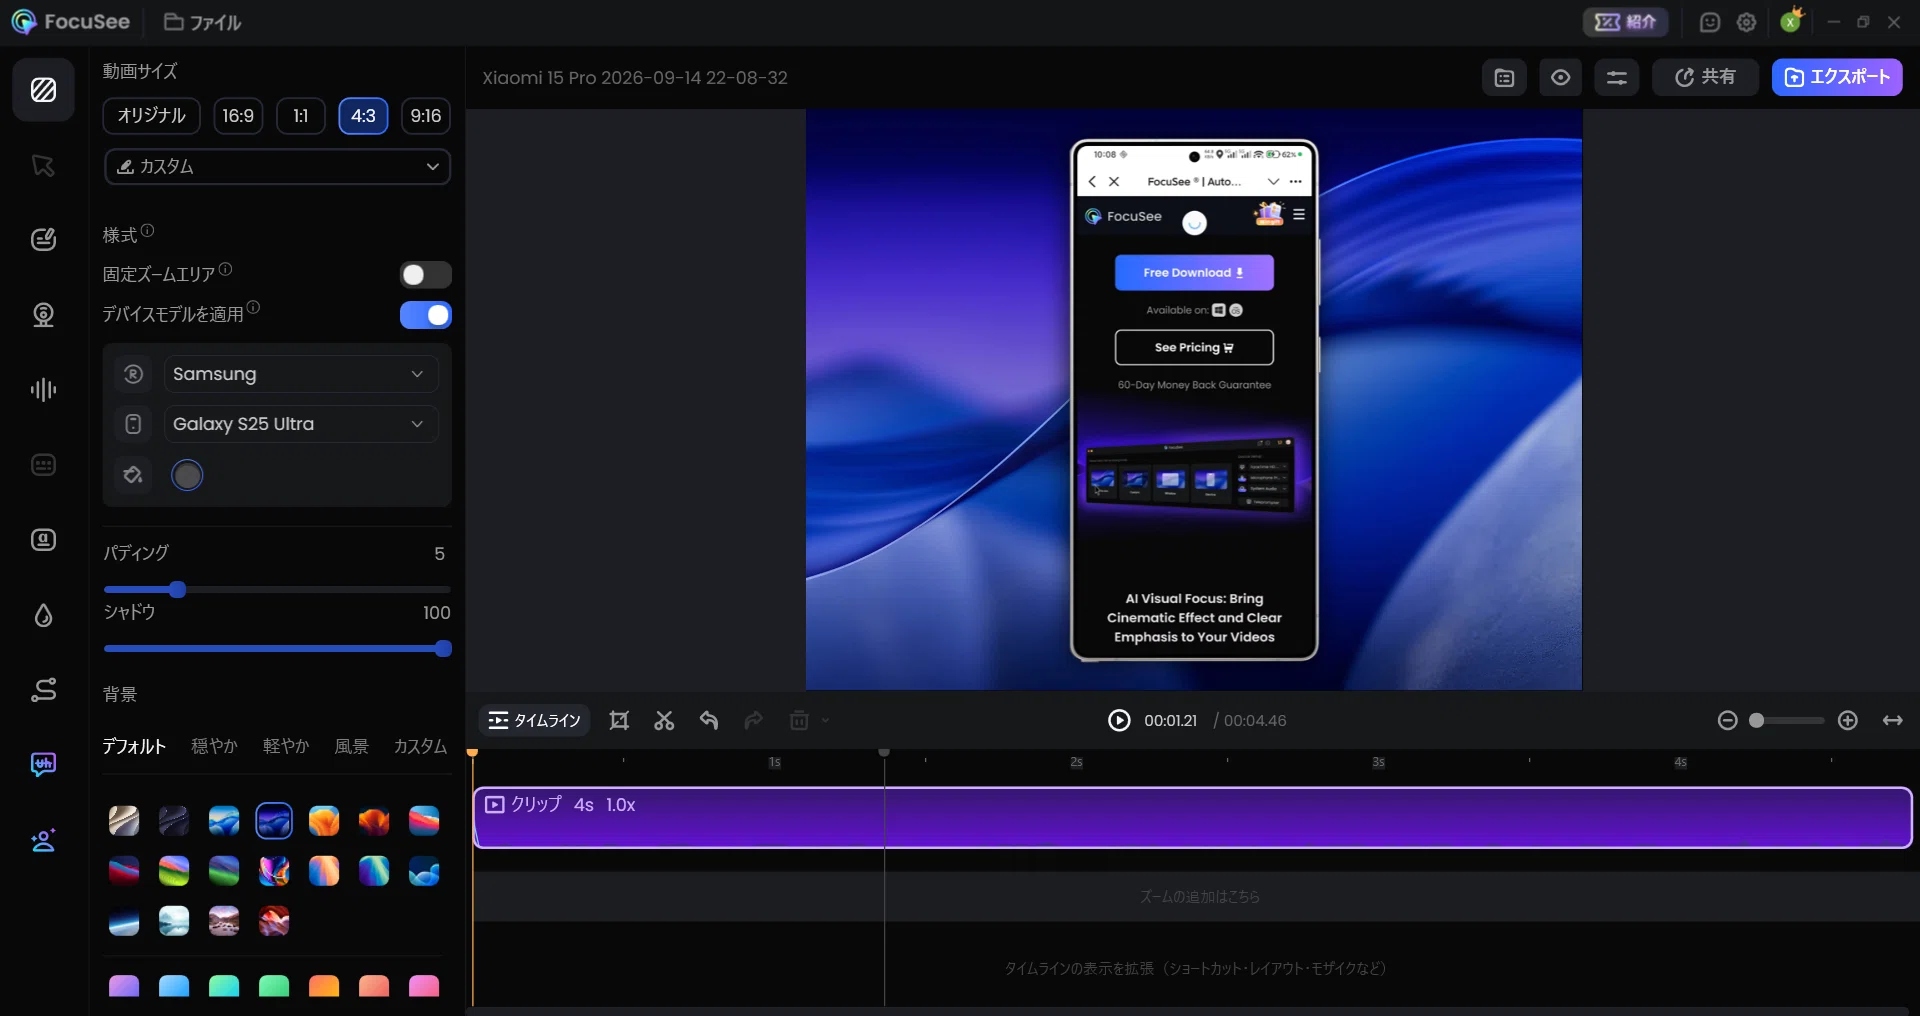Screen dimensions: 1920x1016
Task: Click the user account avatar icon
Action: click(1791, 21)
